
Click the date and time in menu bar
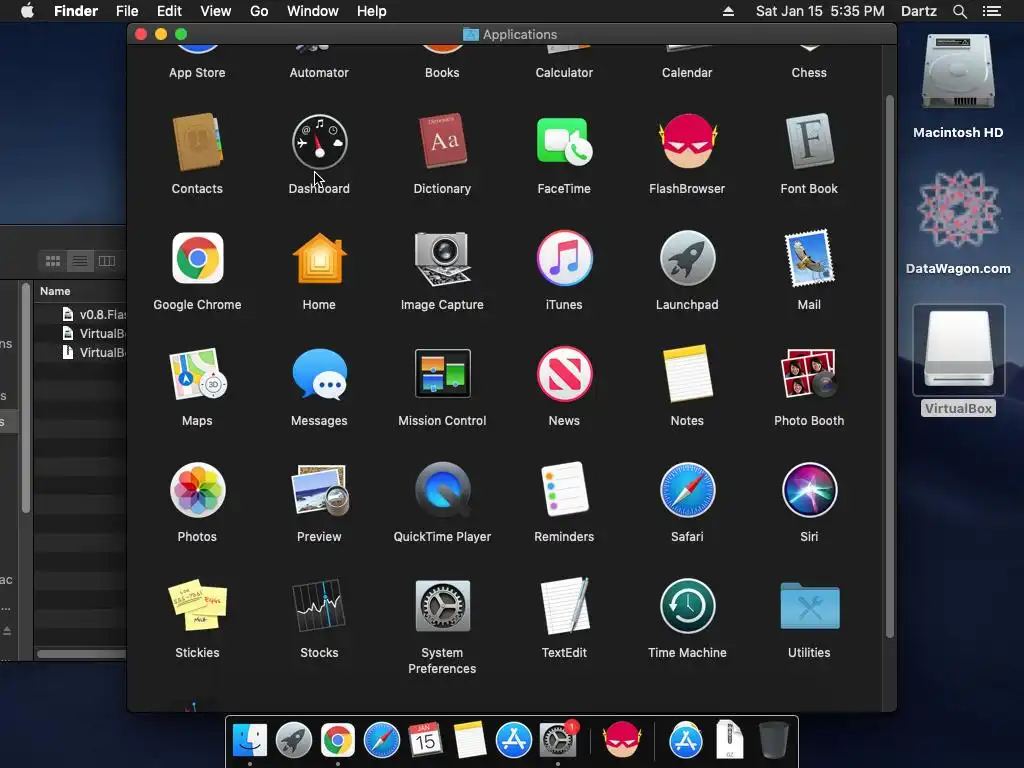(820, 11)
